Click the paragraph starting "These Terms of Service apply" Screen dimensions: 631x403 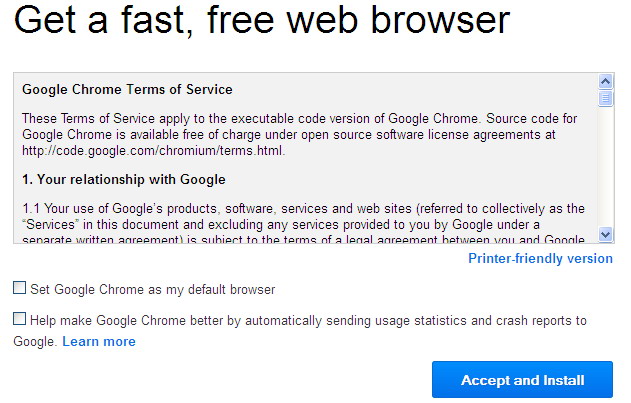299,134
